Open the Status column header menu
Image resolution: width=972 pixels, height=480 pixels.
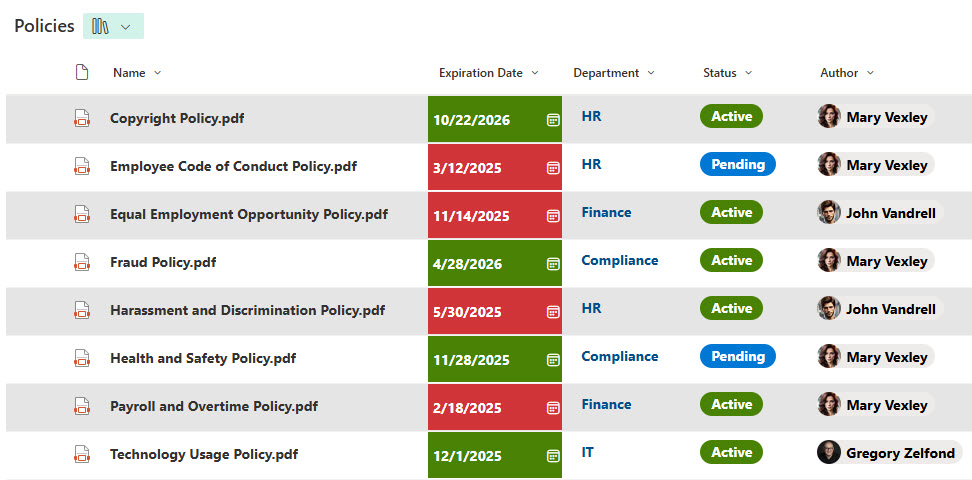748,73
